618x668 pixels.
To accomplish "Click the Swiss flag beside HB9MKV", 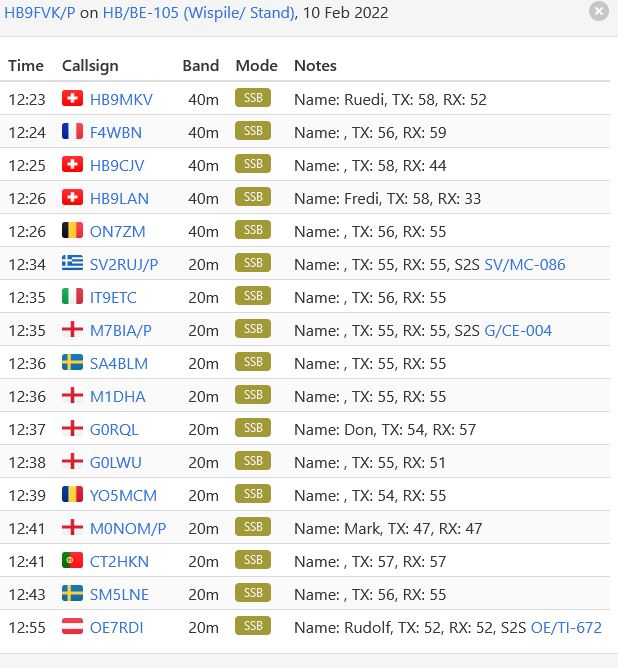I will click(x=72, y=98).
